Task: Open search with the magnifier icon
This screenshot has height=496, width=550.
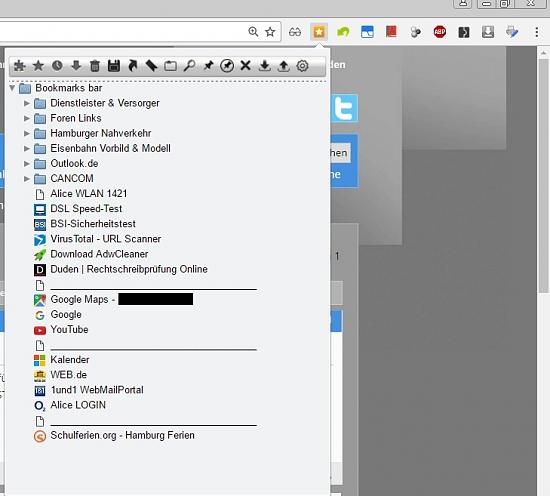Action: click(x=189, y=66)
